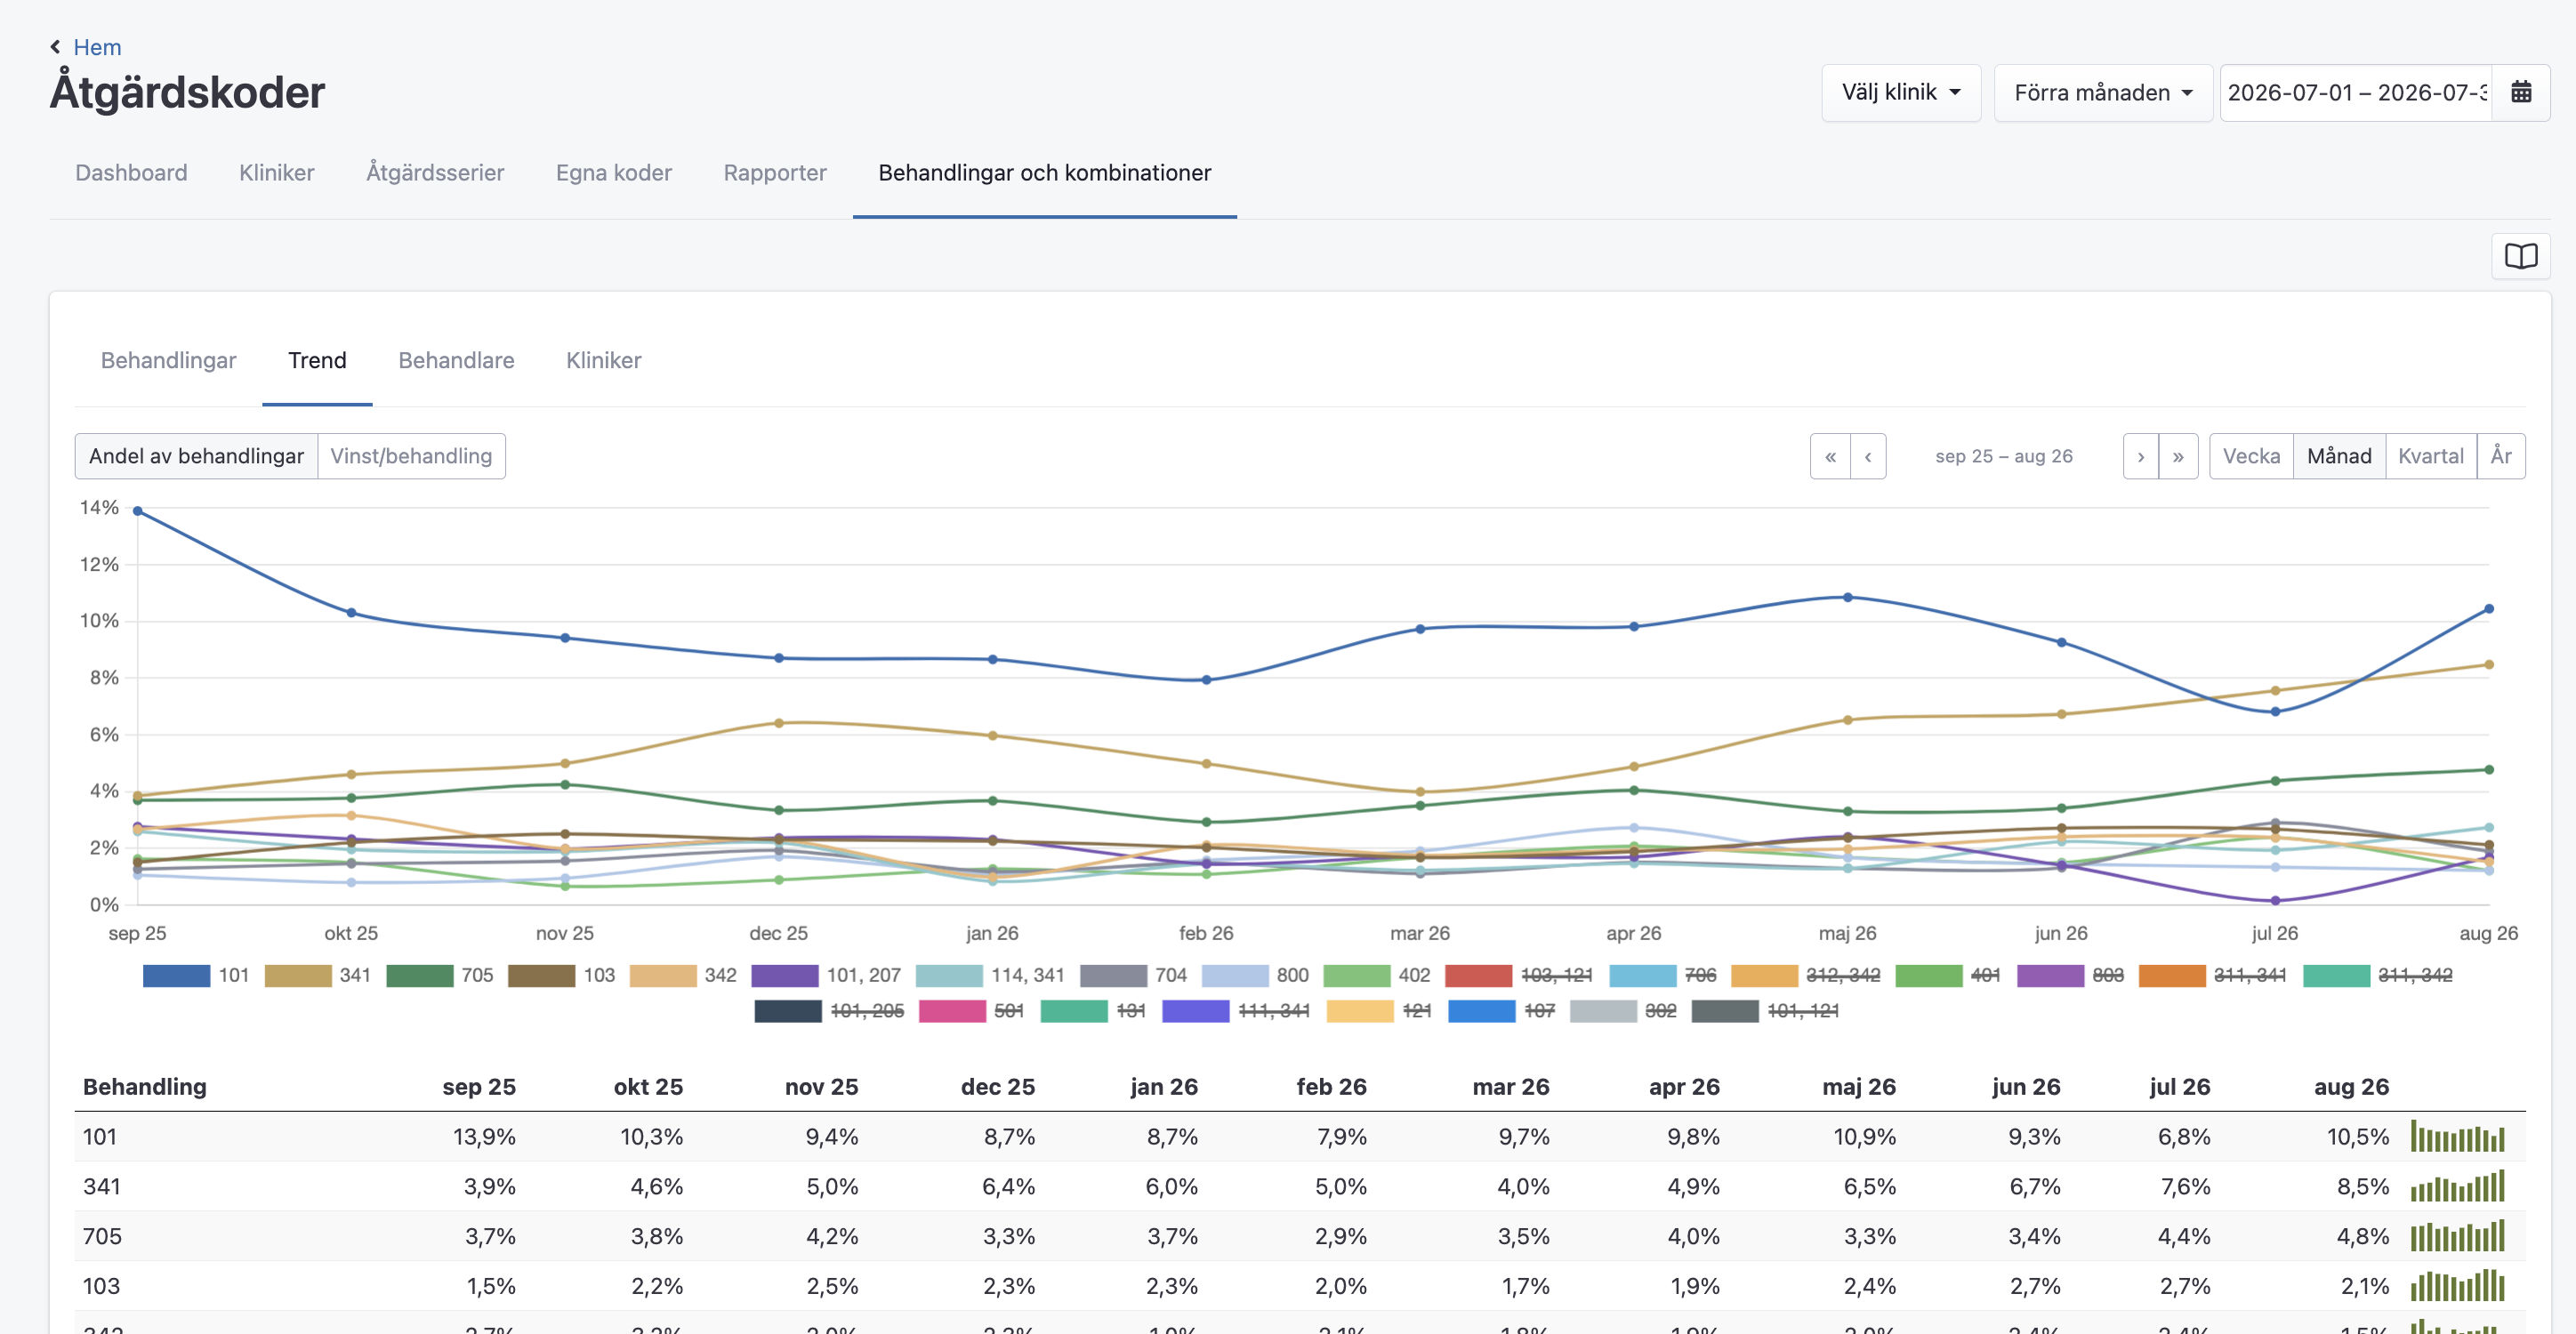The height and width of the screenshot is (1334, 2576).
Task: Set chart interval to Månad
Action: (2339, 456)
